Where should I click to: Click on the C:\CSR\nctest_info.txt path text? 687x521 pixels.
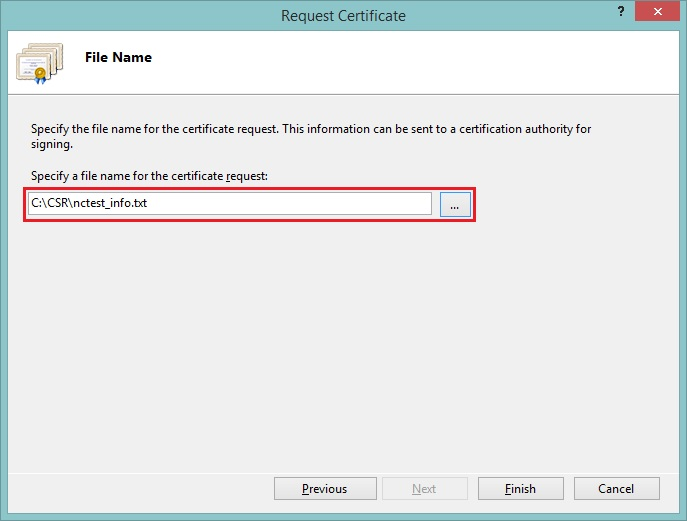tap(90, 203)
